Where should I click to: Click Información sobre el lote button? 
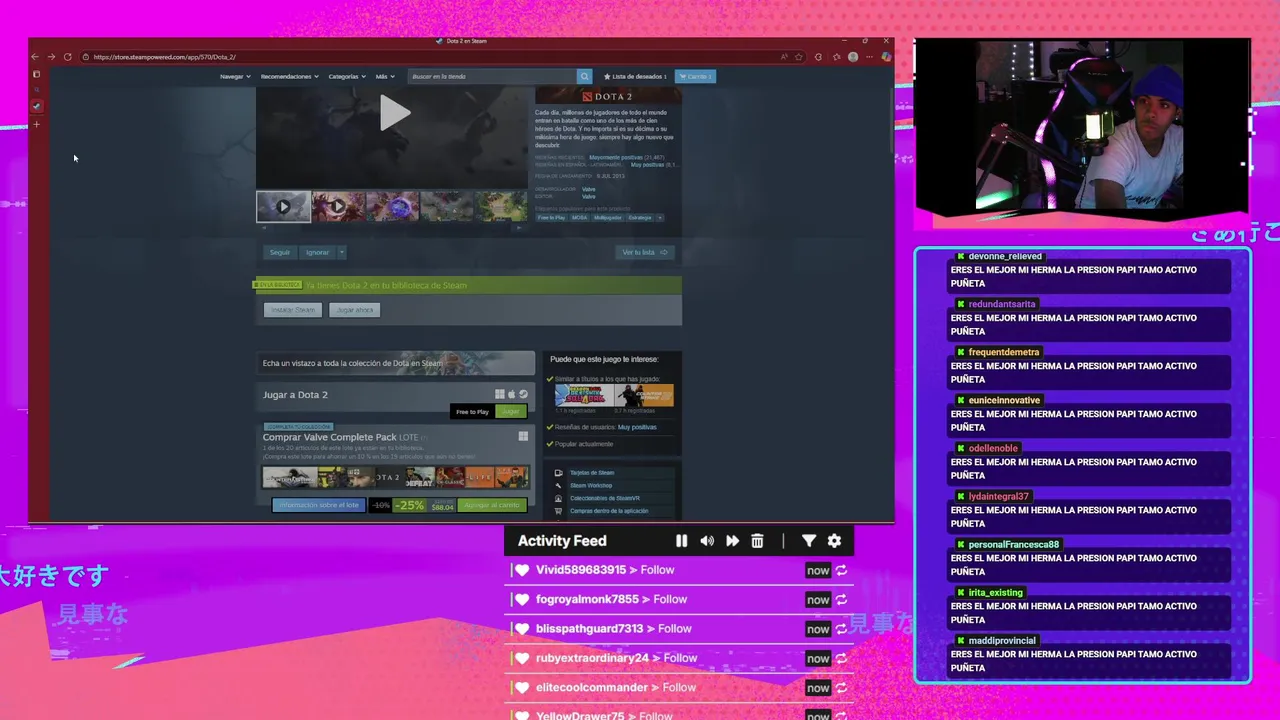[319, 505]
